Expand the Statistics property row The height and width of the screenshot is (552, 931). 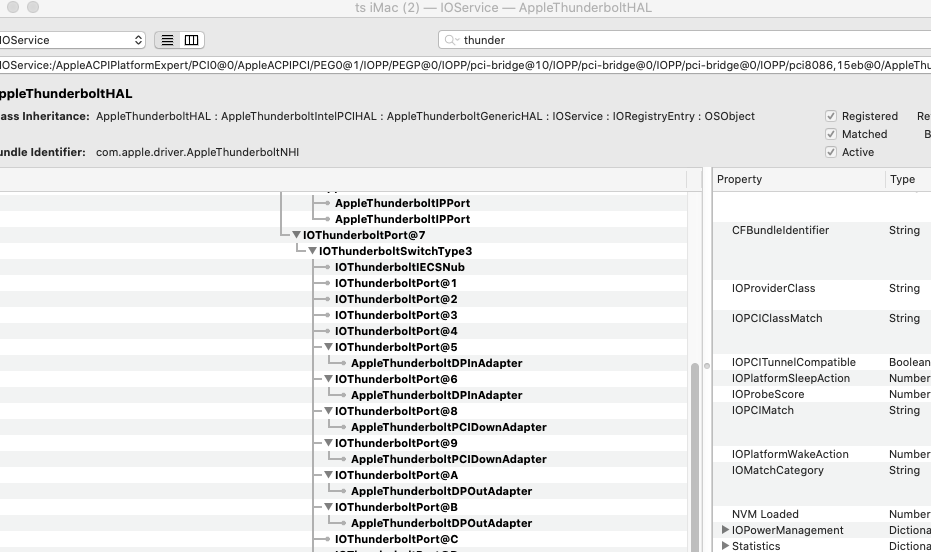[725, 546]
